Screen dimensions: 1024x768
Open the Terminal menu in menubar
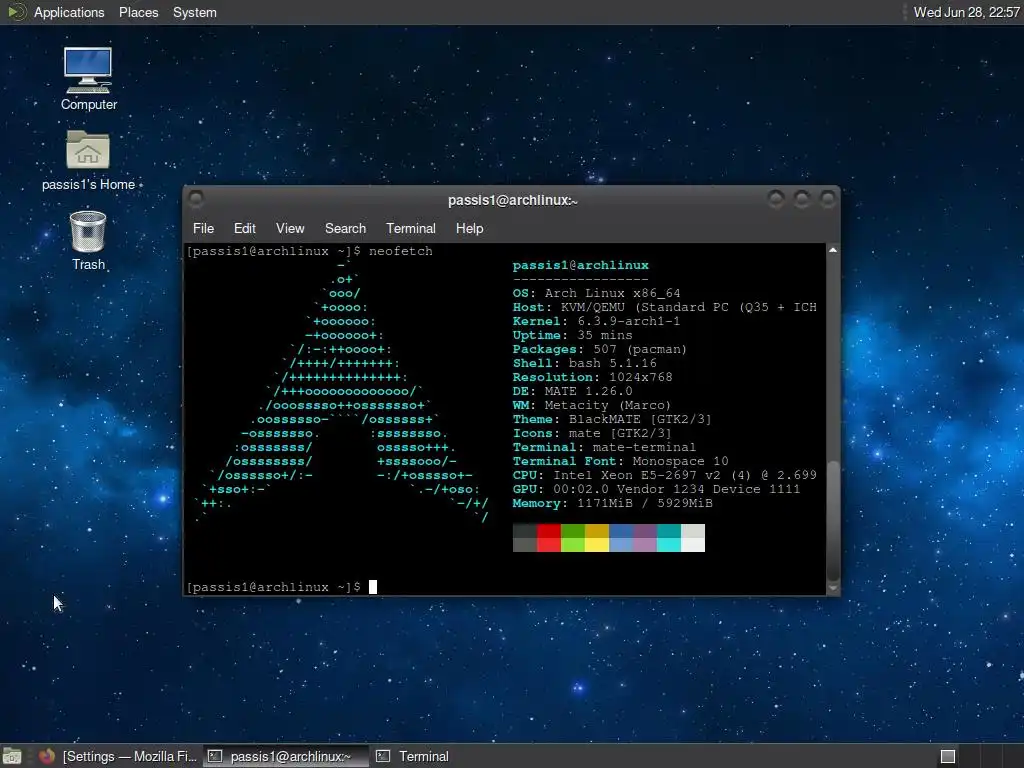click(x=411, y=229)
